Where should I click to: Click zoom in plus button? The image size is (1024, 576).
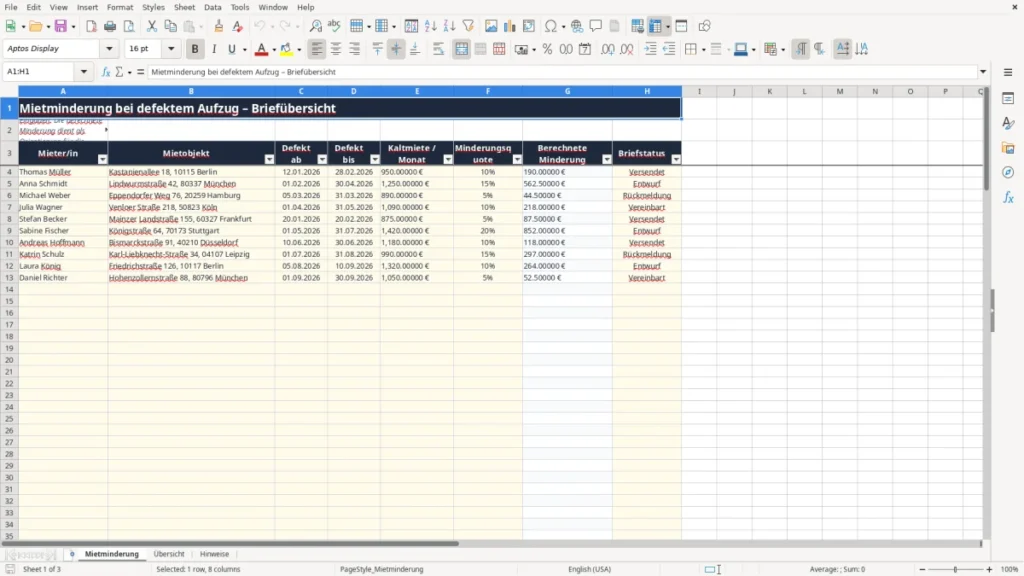pyautogui.click(x=989, y=569)
